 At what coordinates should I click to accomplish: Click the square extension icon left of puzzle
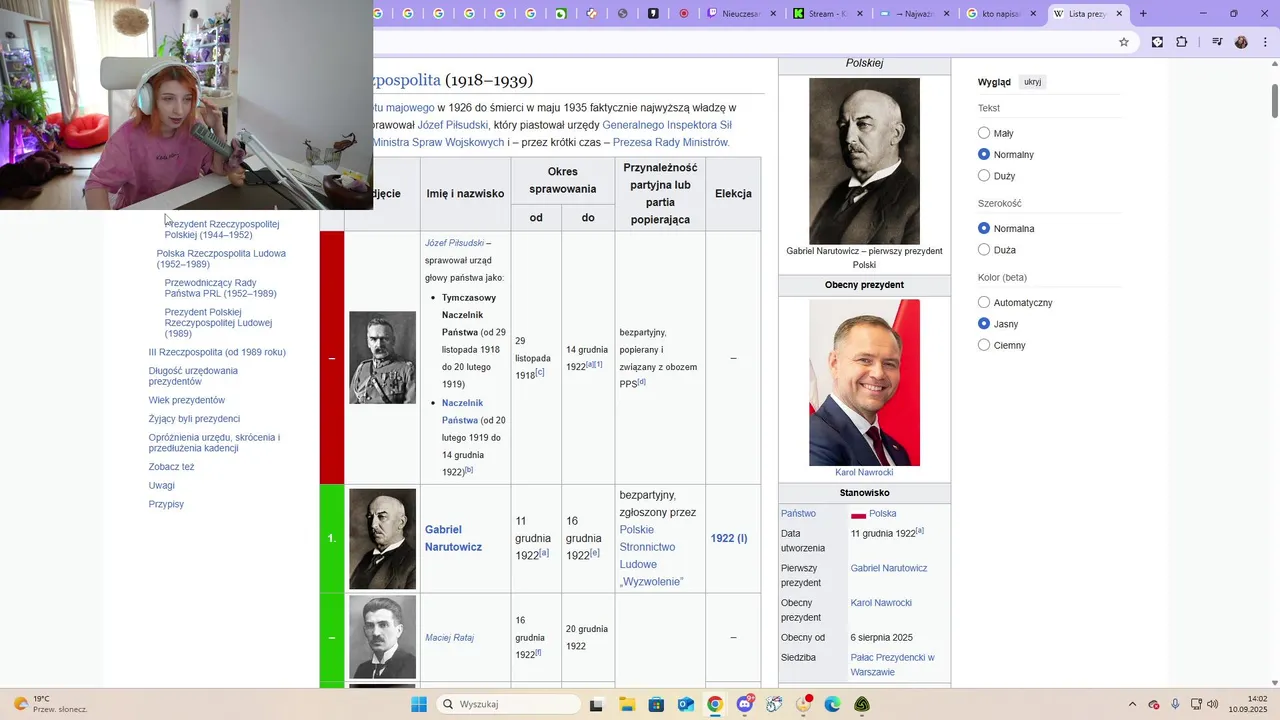click(x=1157, y=42)
